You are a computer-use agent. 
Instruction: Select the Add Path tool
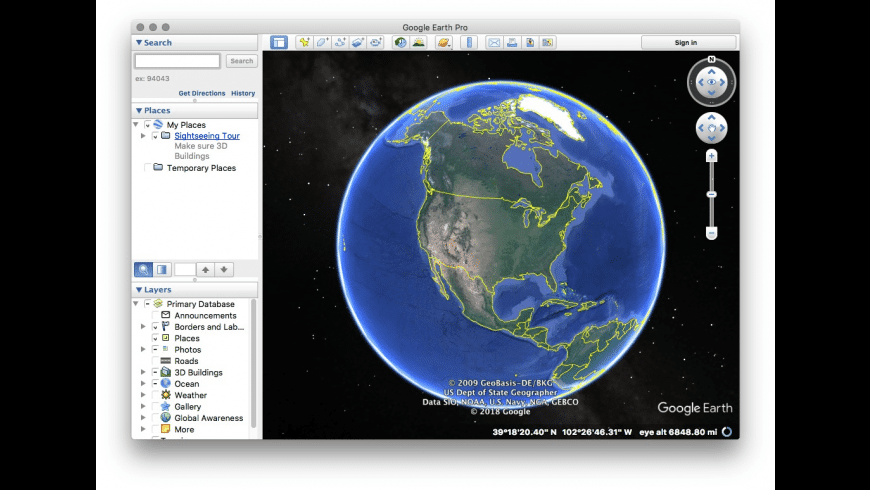(x=340, y=42)
